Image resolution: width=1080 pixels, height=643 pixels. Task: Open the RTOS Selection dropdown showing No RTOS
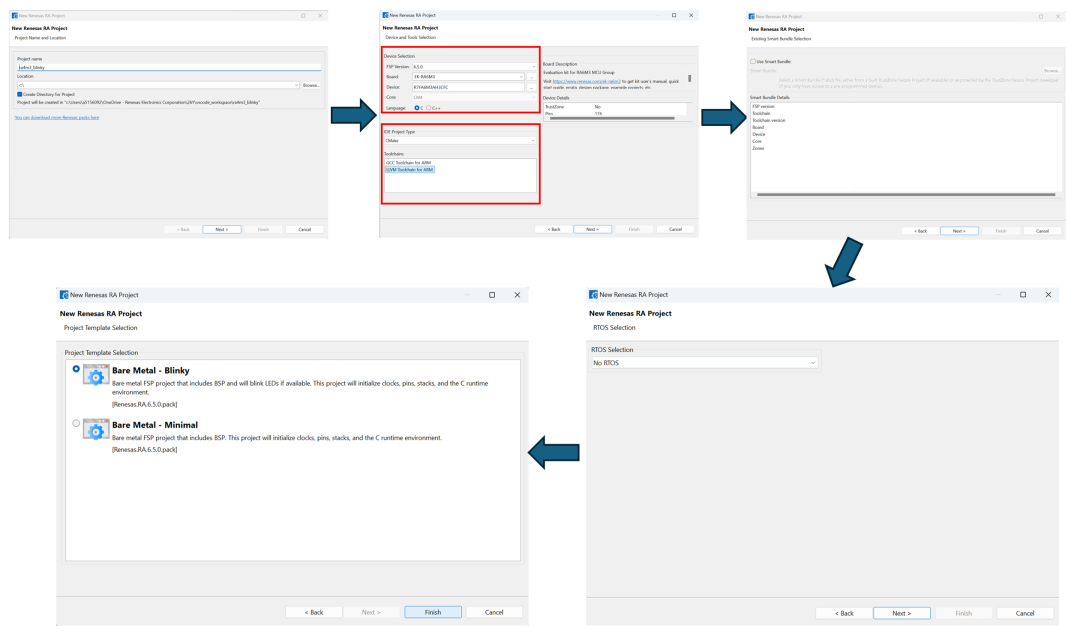705,363
